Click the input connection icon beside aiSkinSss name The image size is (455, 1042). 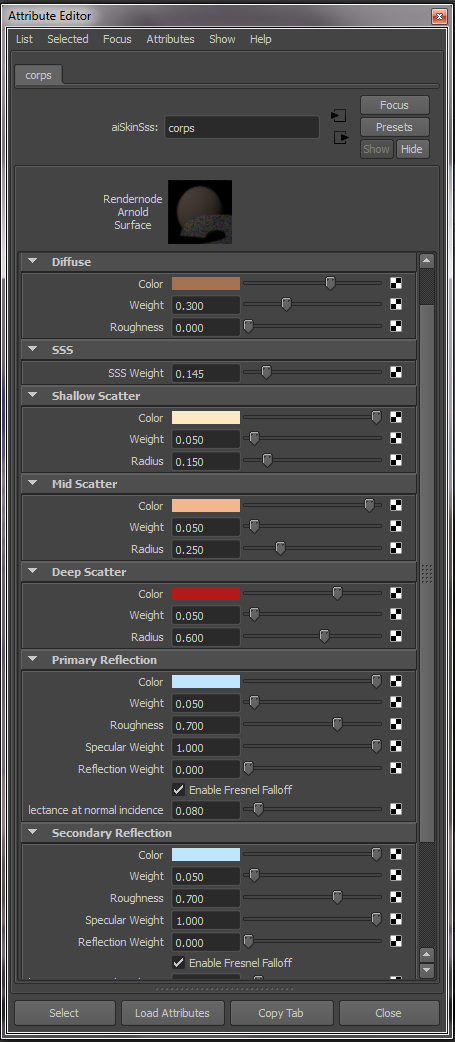tap(339, 116)
